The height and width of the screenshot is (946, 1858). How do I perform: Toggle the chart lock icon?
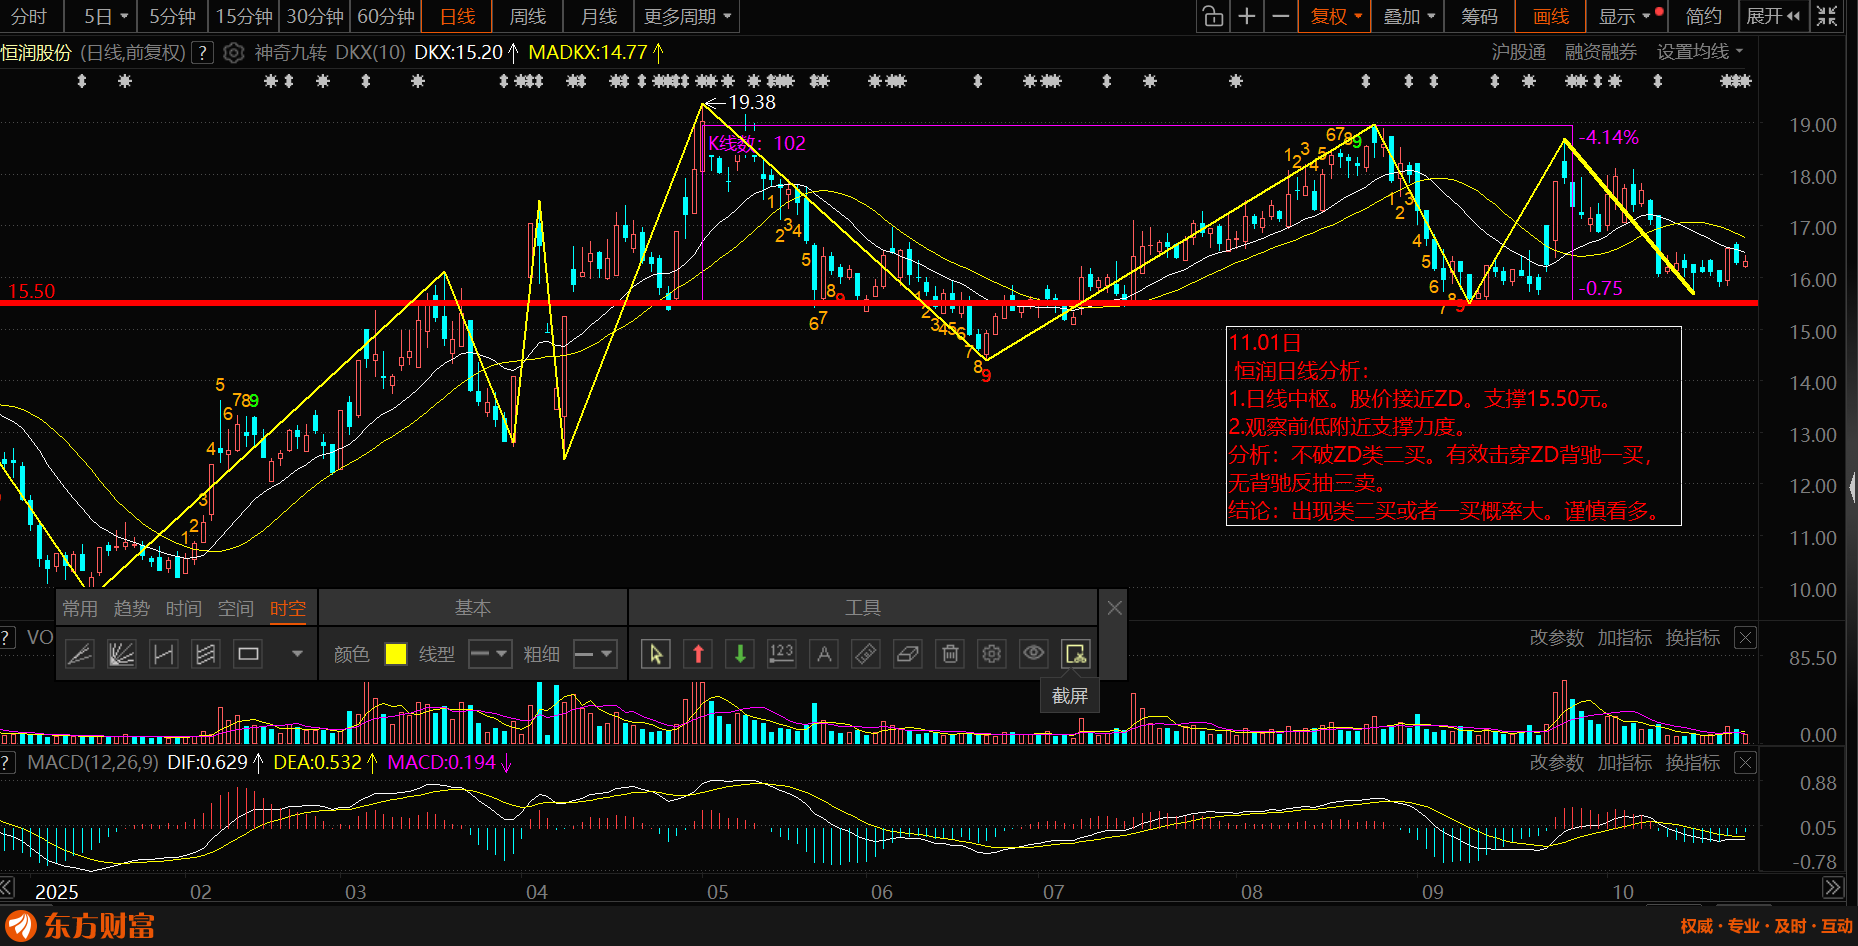pos(1212,16)
